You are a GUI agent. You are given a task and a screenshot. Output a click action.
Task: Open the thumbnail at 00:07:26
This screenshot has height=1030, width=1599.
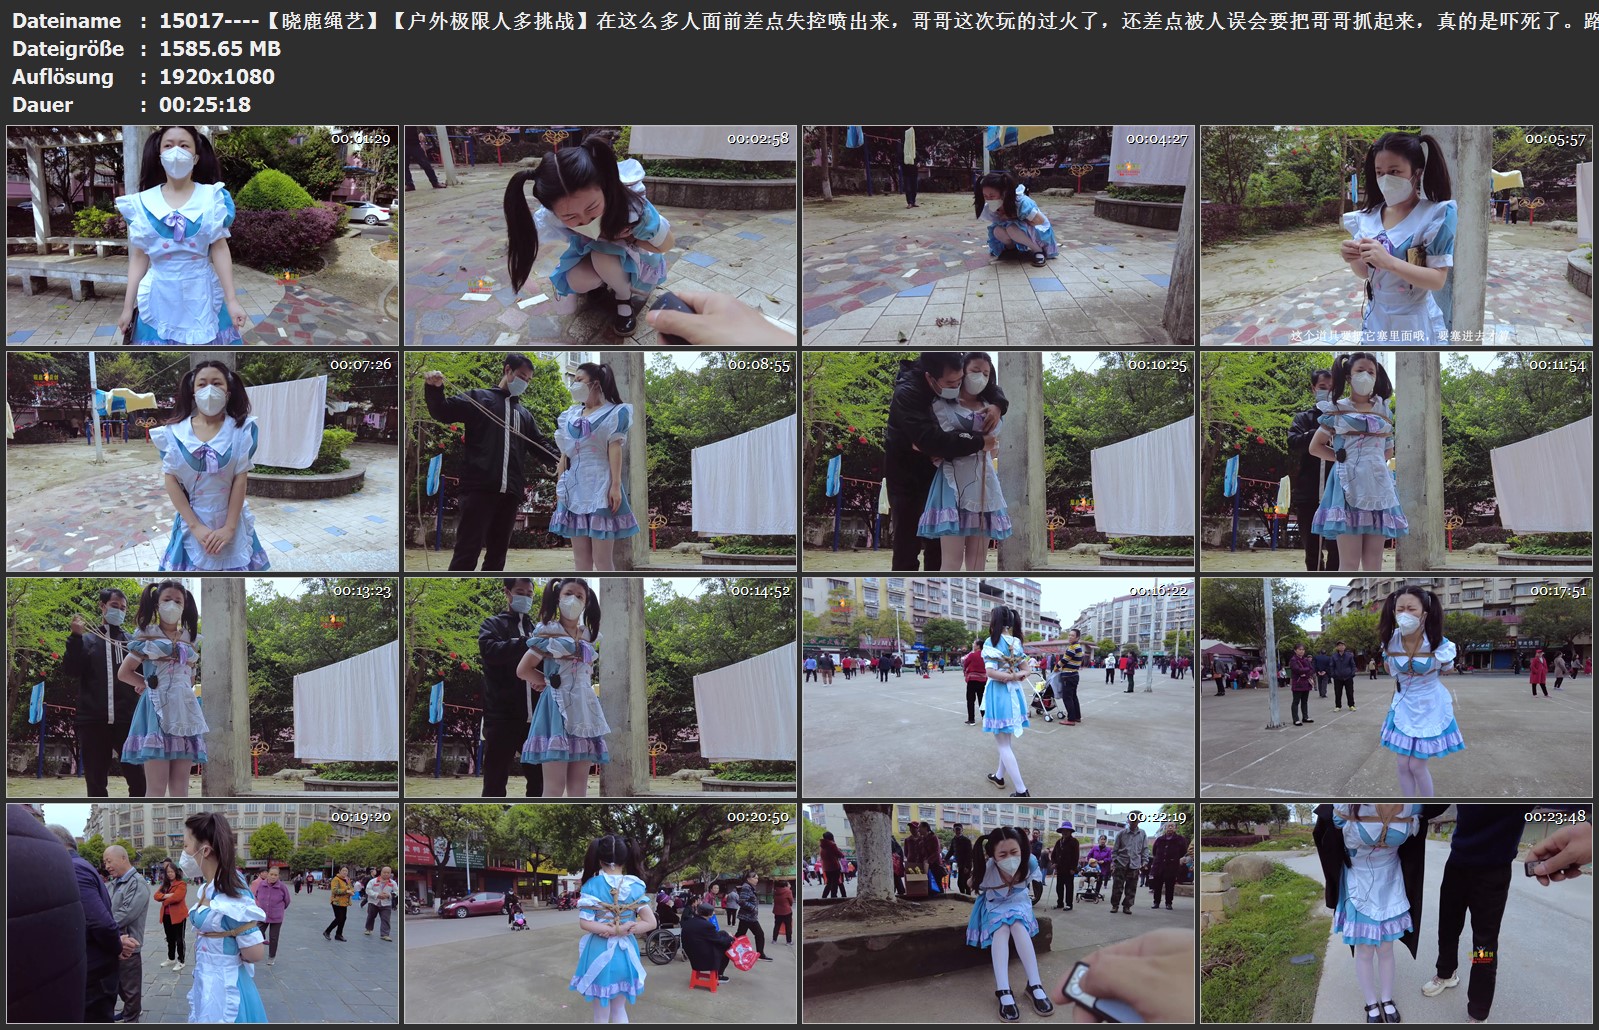coord(202,461)
